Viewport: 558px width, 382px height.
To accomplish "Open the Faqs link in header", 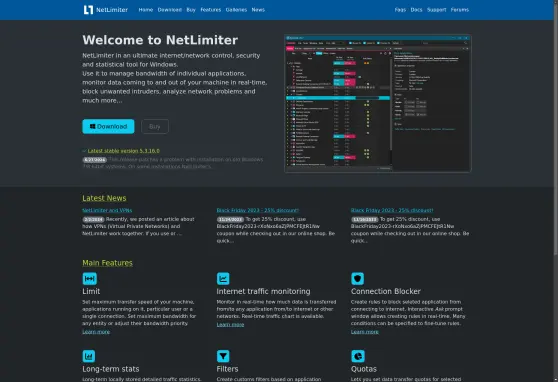I will (400, 10).
